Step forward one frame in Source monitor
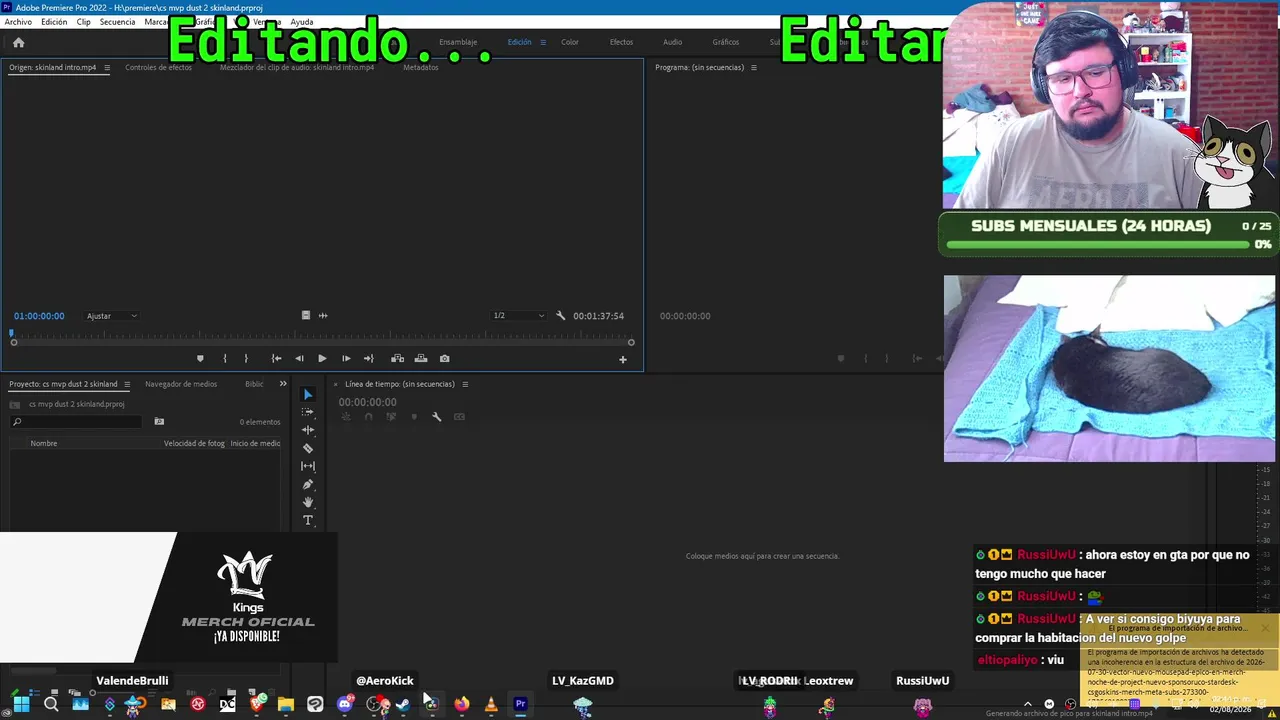 point(346,358)
